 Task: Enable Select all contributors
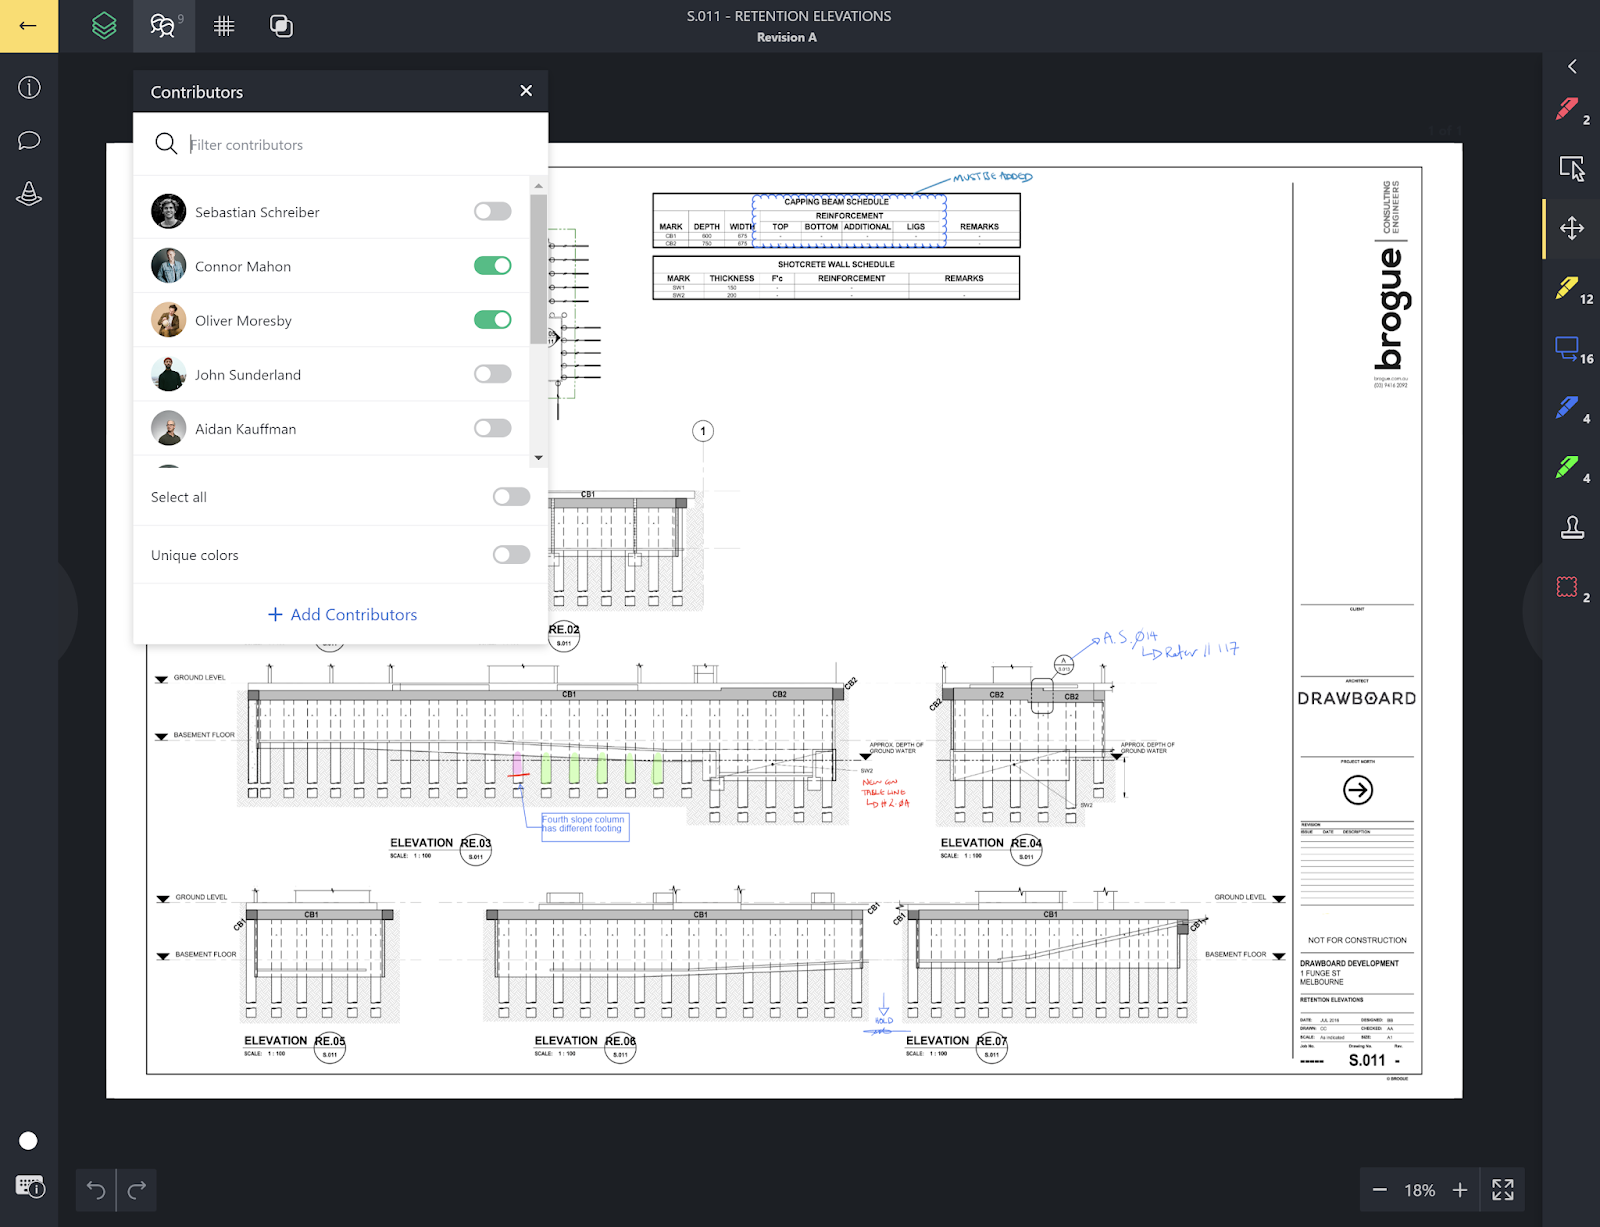pos(511,496)
